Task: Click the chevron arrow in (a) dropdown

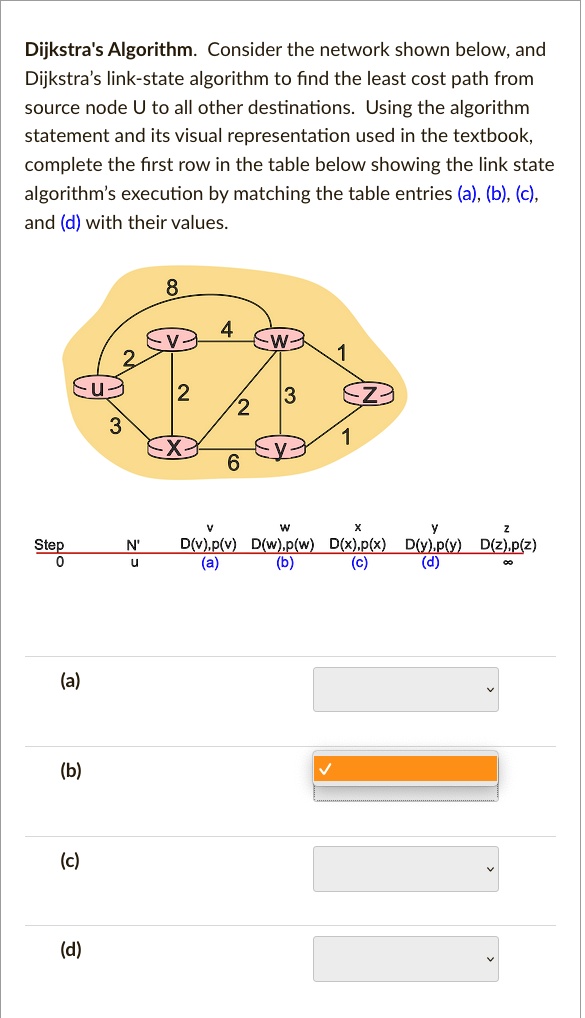Action: click(x=490, y=690)
